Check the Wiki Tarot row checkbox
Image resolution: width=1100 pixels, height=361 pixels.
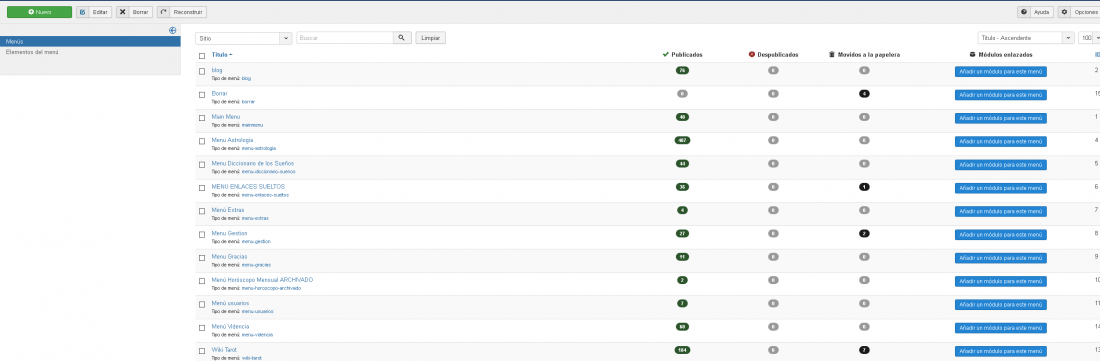[202, 350]
